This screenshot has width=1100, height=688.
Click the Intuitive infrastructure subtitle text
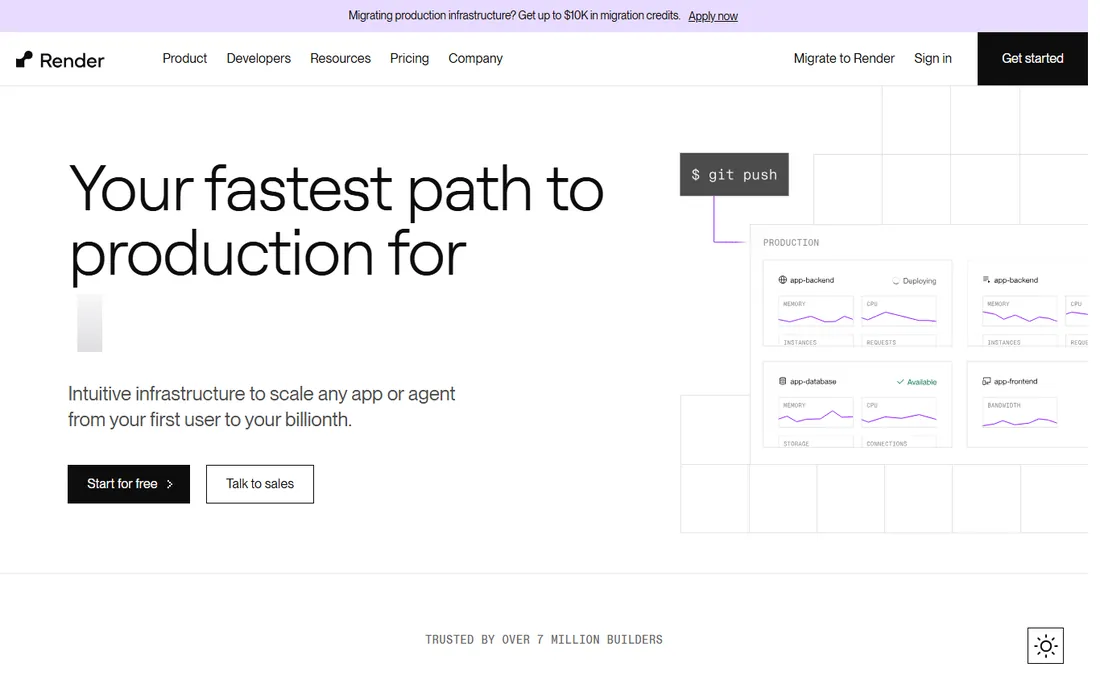pyautogui.click(x=262, y=407)
